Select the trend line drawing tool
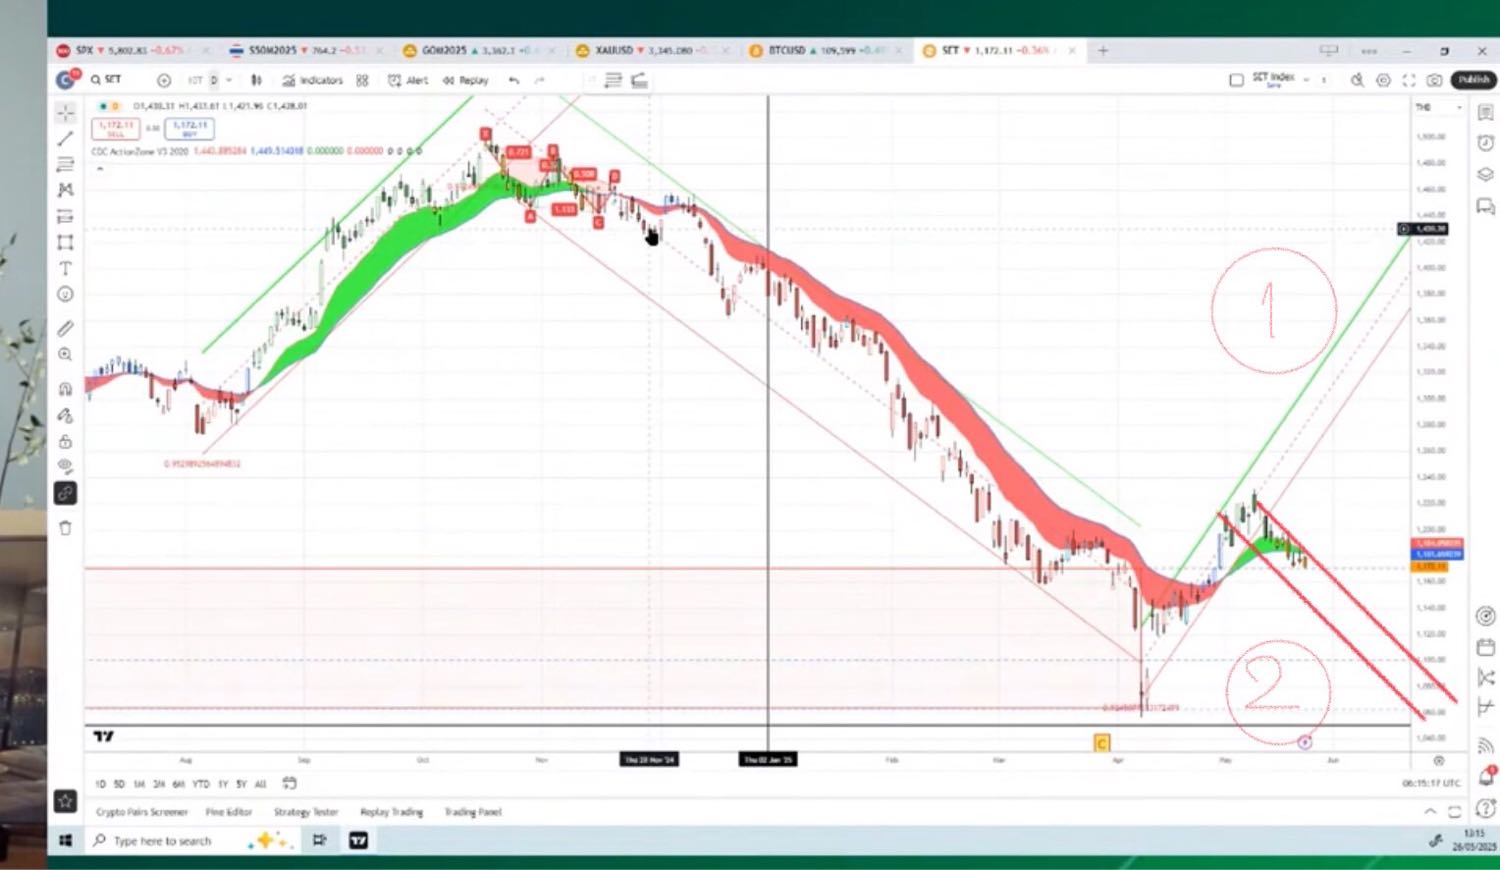Viewport: 1500px width, 870px height. (65, 139)
